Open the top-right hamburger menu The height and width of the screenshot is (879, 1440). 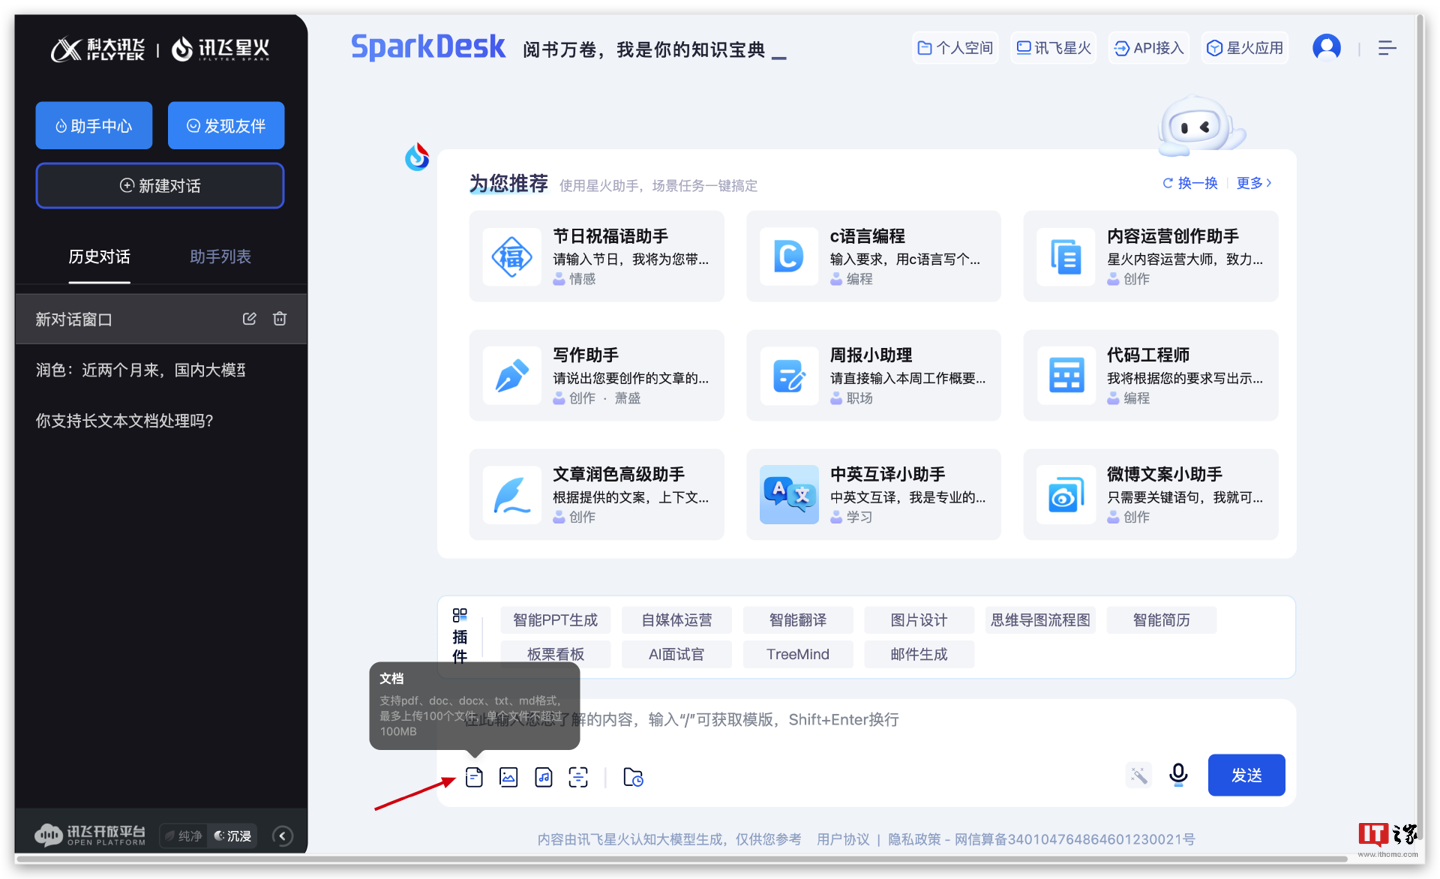(1387, 48)
